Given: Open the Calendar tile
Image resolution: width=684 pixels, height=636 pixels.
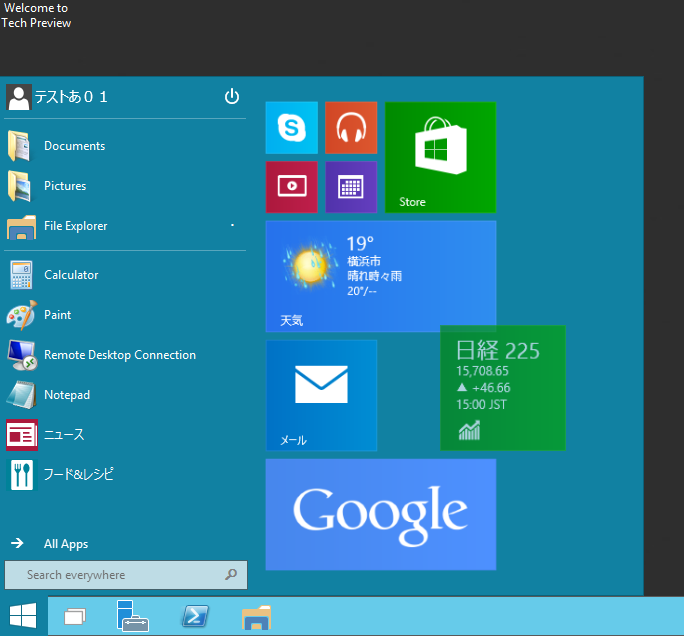Looking at the screenshot, I should coord(351,187).
